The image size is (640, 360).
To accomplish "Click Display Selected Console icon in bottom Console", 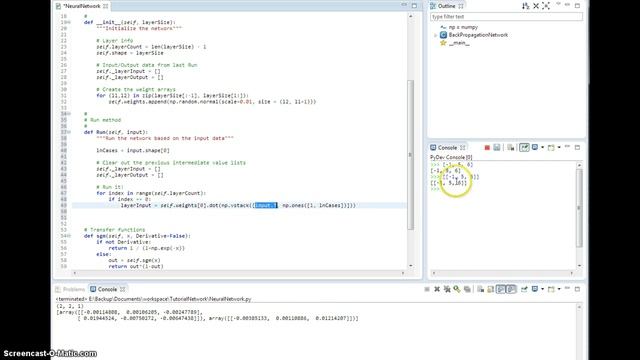I will click(535, 289).
